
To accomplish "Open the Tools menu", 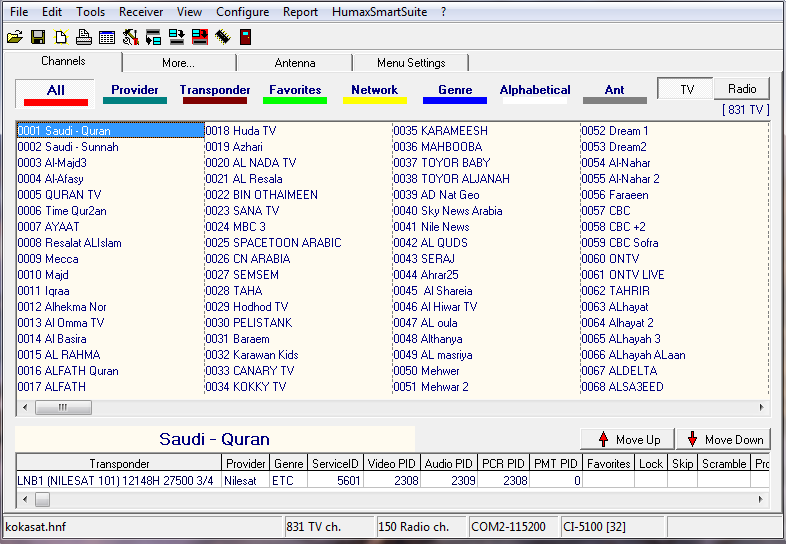I will pyautogui.click(x=90, y=12).
